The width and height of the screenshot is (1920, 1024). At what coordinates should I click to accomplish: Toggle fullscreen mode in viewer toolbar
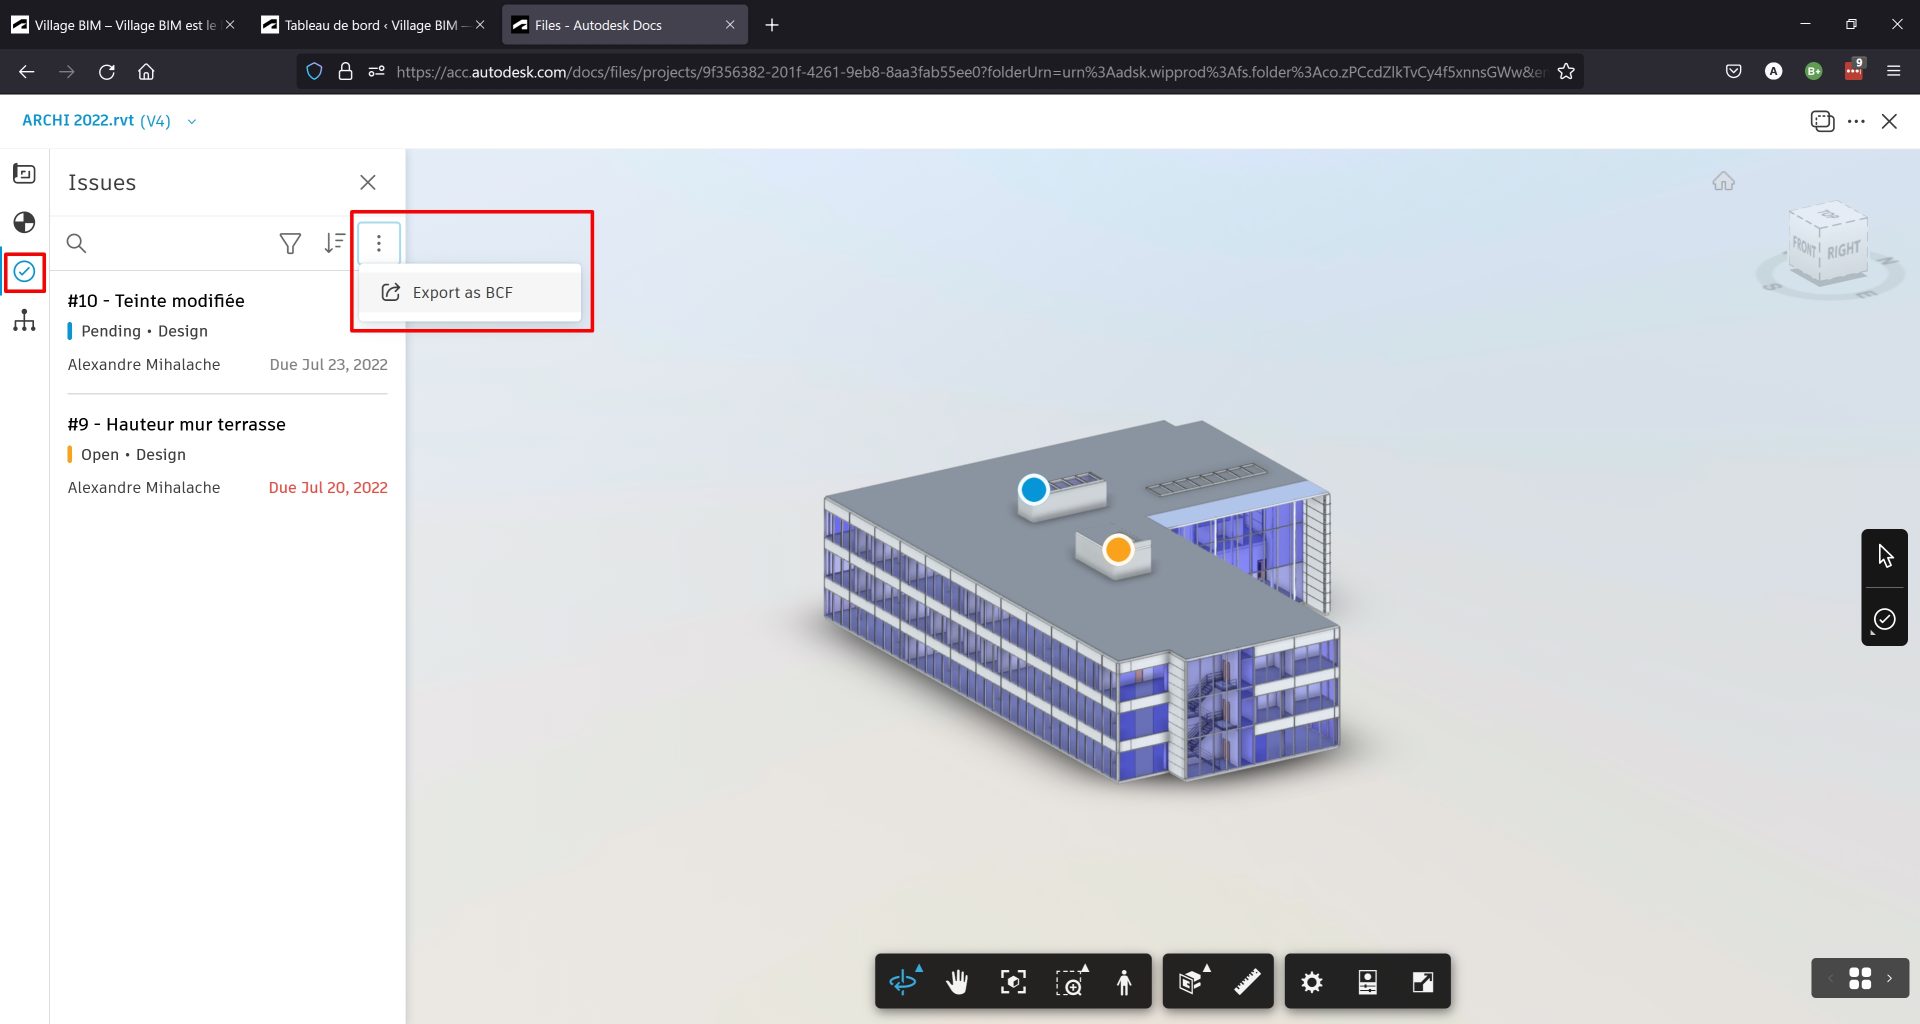(x=1422, y=982)
